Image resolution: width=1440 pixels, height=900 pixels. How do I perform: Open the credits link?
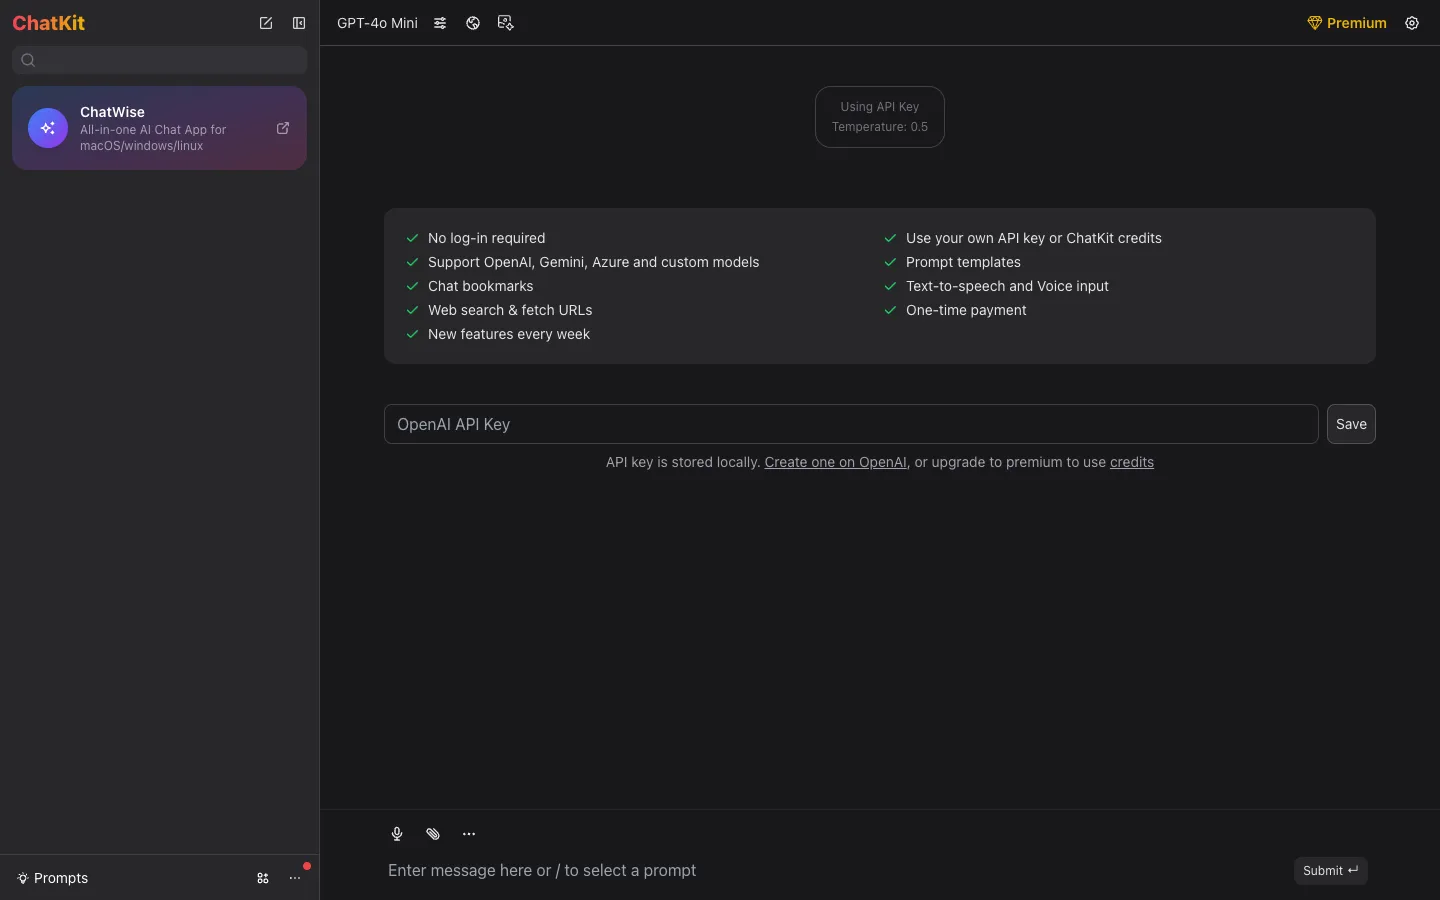1132,462
